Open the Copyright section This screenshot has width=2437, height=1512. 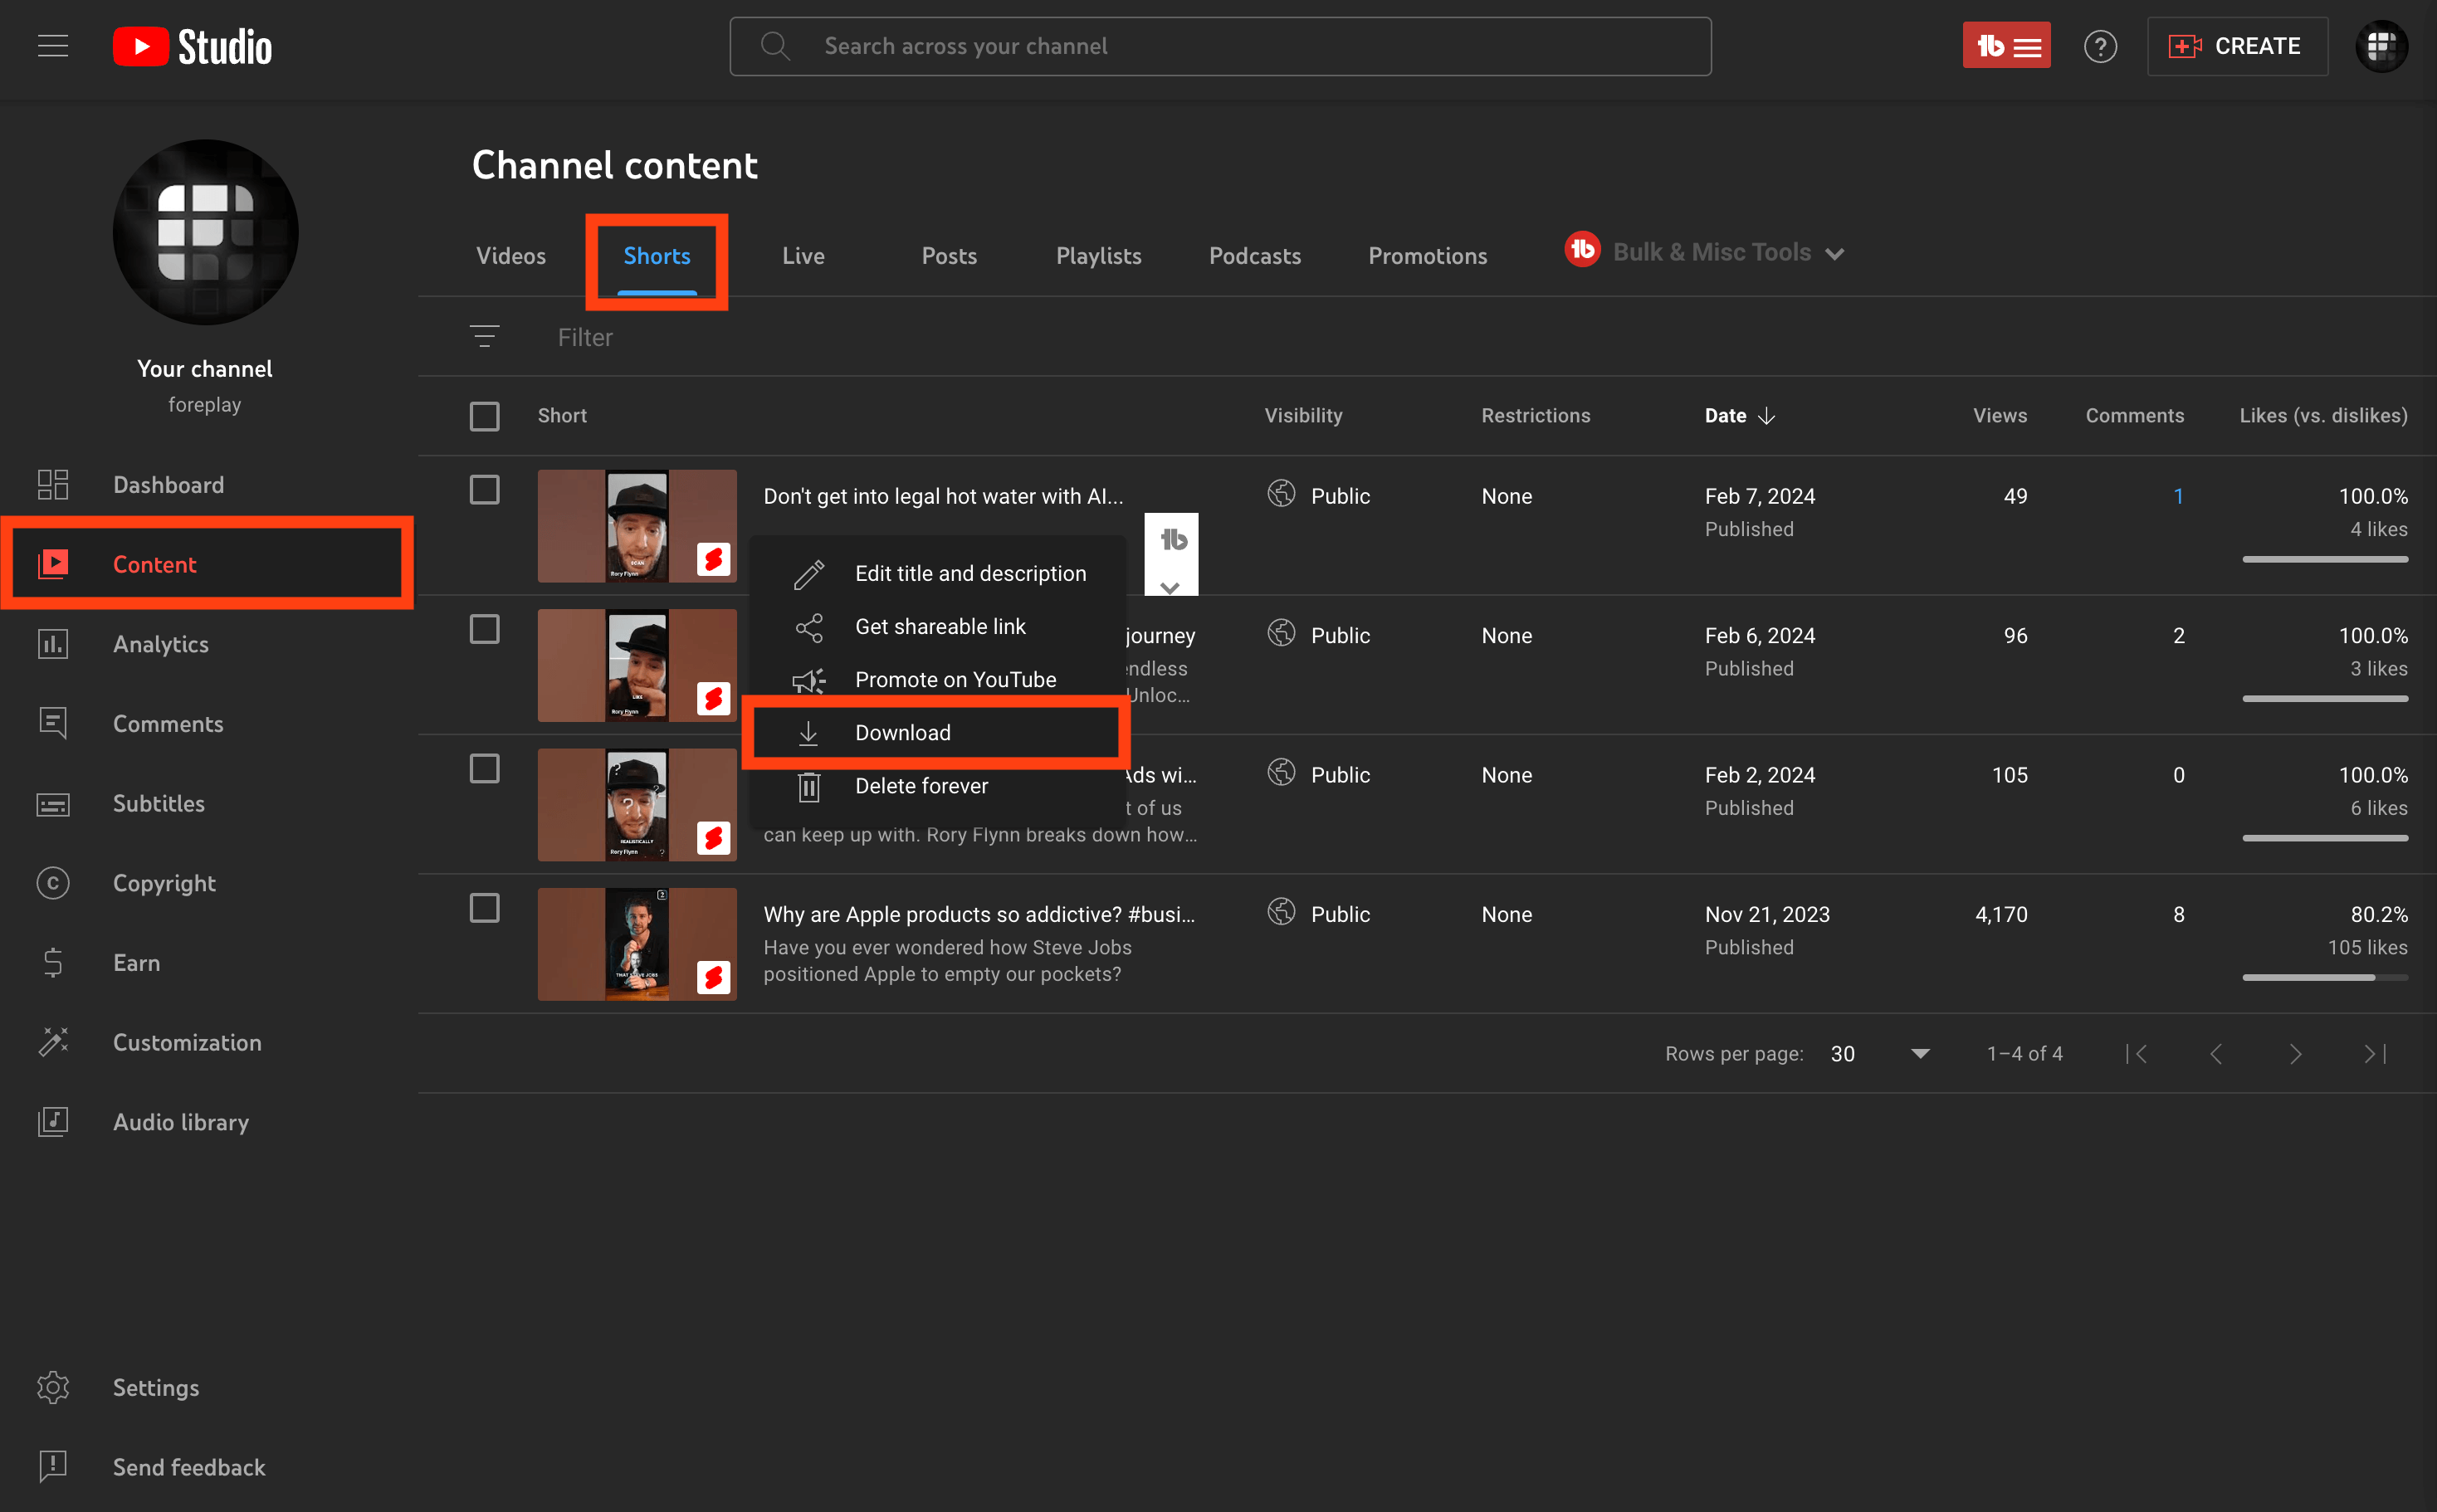[x=164, y=883]
